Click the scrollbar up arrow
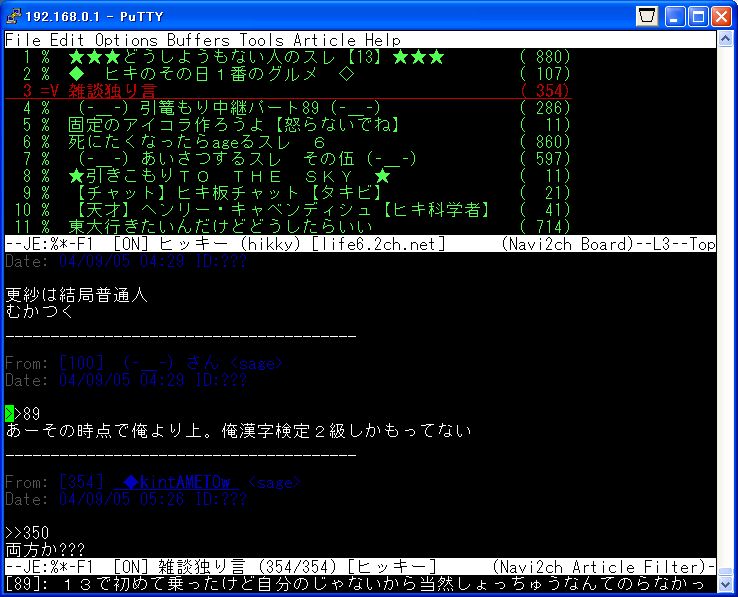This screenshot has width=738, height=597. point(727,40)
